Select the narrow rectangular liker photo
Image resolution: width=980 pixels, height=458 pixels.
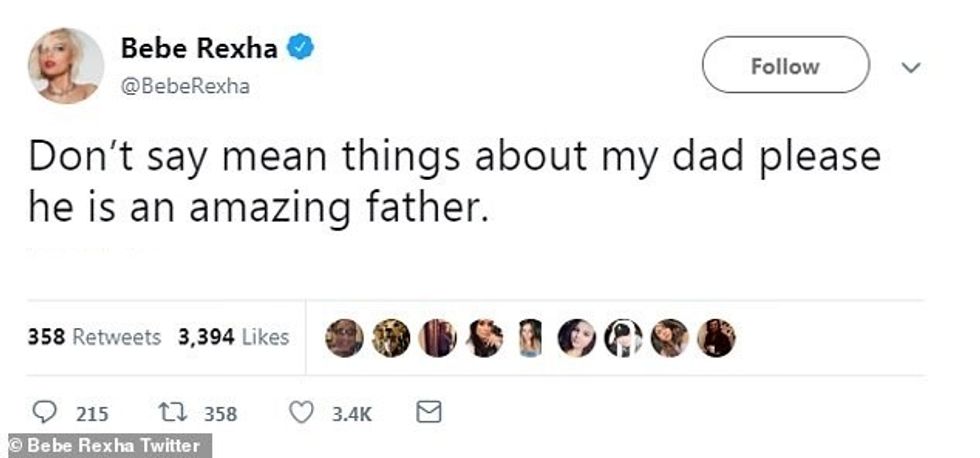(x=530, y=339)
